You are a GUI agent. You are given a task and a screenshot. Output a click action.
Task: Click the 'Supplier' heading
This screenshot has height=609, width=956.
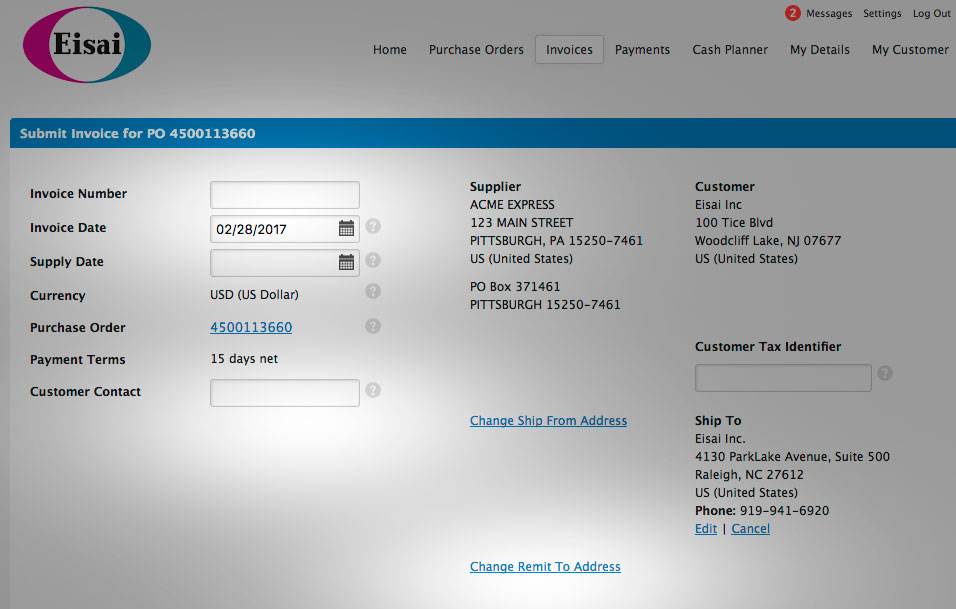(x=495, y=187)
